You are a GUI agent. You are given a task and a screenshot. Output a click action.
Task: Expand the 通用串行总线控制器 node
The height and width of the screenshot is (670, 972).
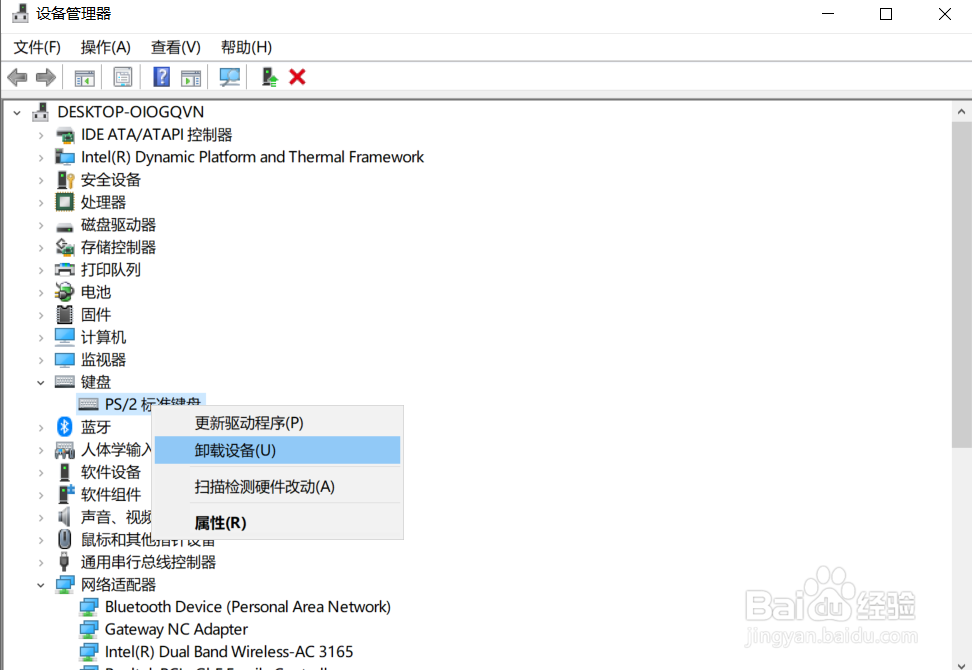pos(41,563)
